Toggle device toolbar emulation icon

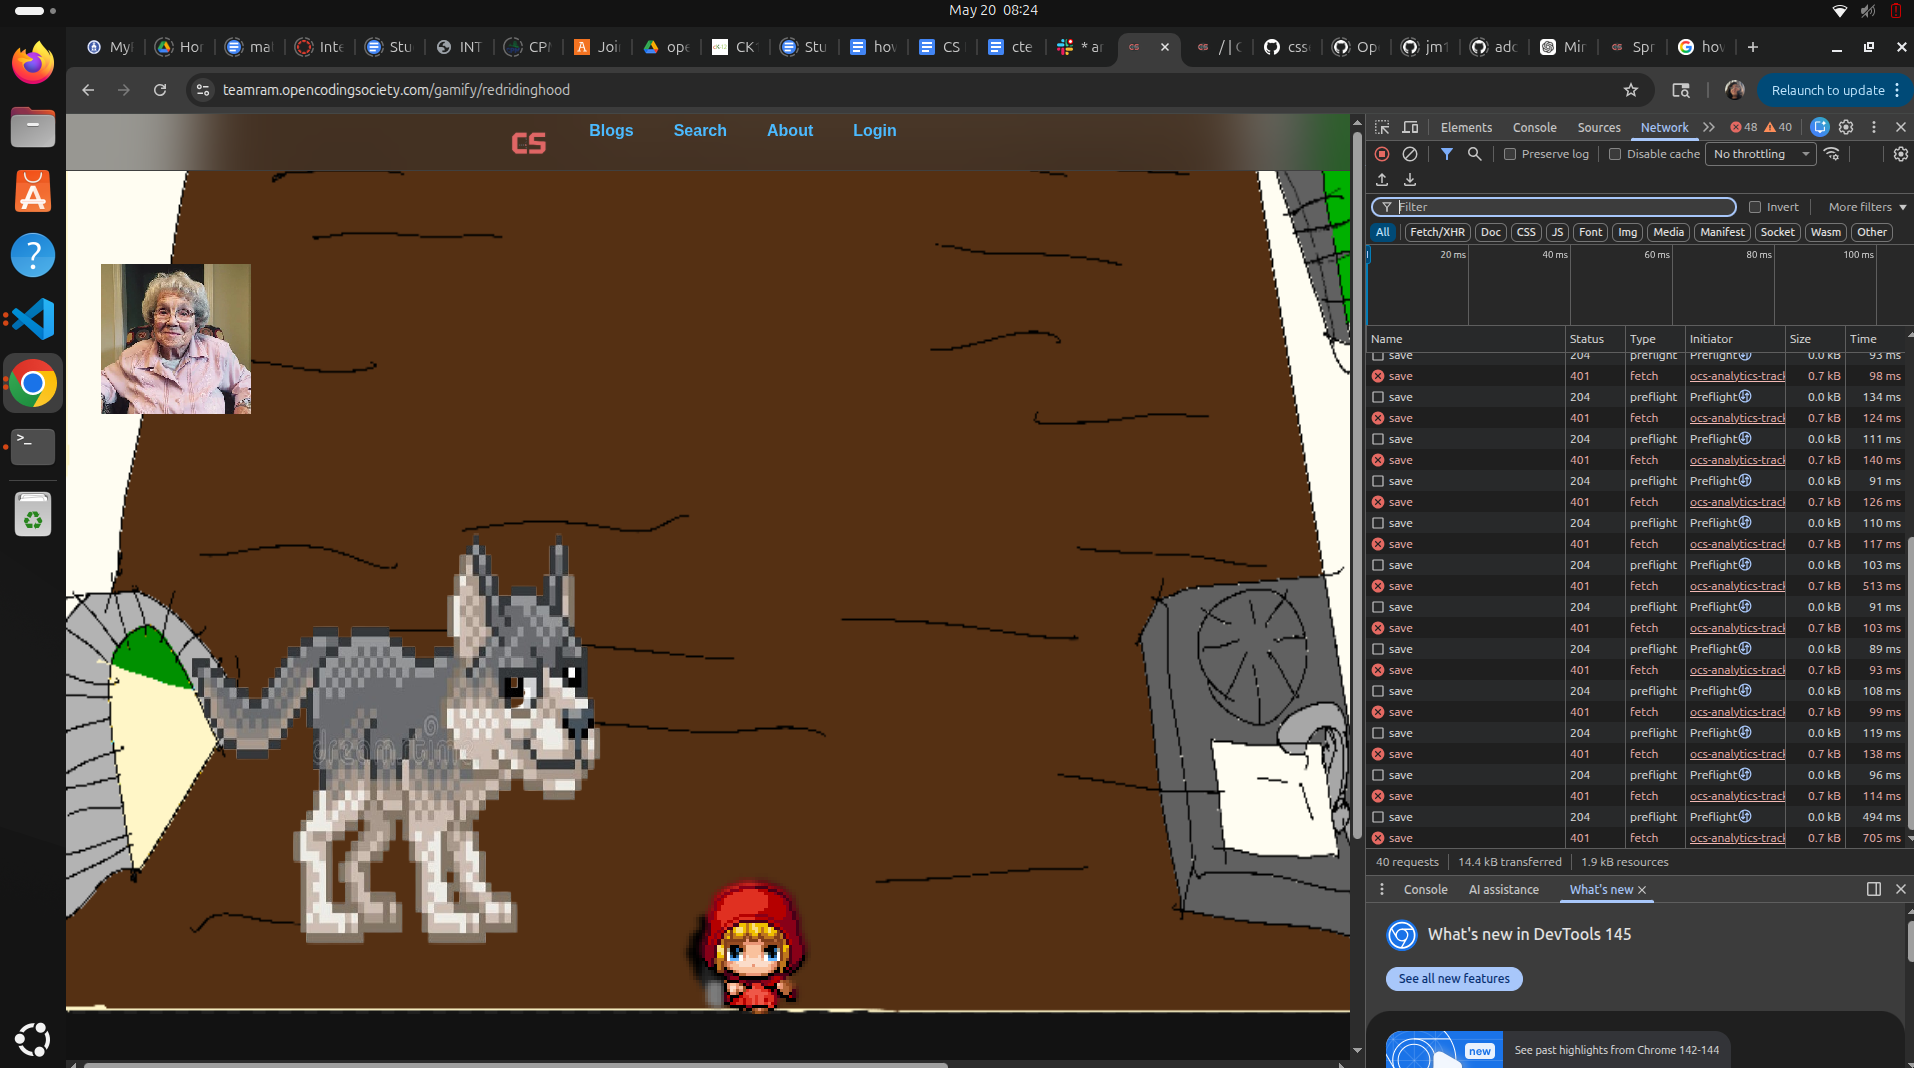point(1410,127)
